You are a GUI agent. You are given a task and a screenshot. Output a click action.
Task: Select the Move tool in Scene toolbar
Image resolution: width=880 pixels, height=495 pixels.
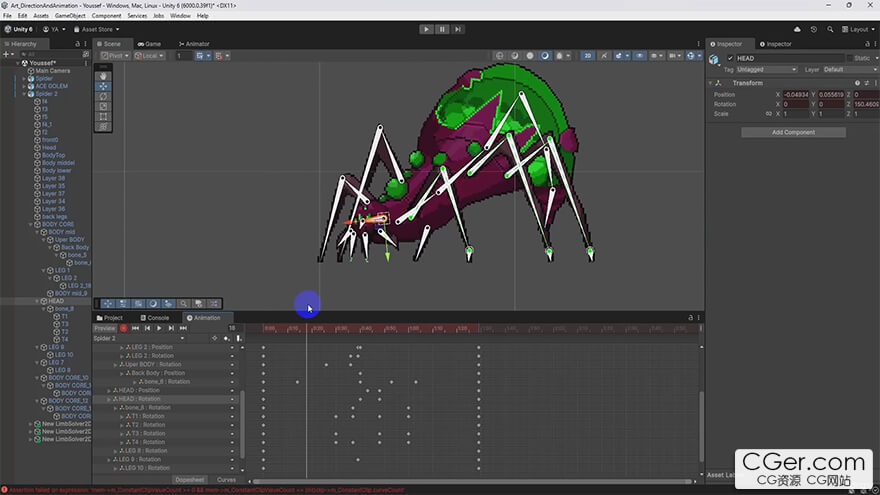coord(103,86)
